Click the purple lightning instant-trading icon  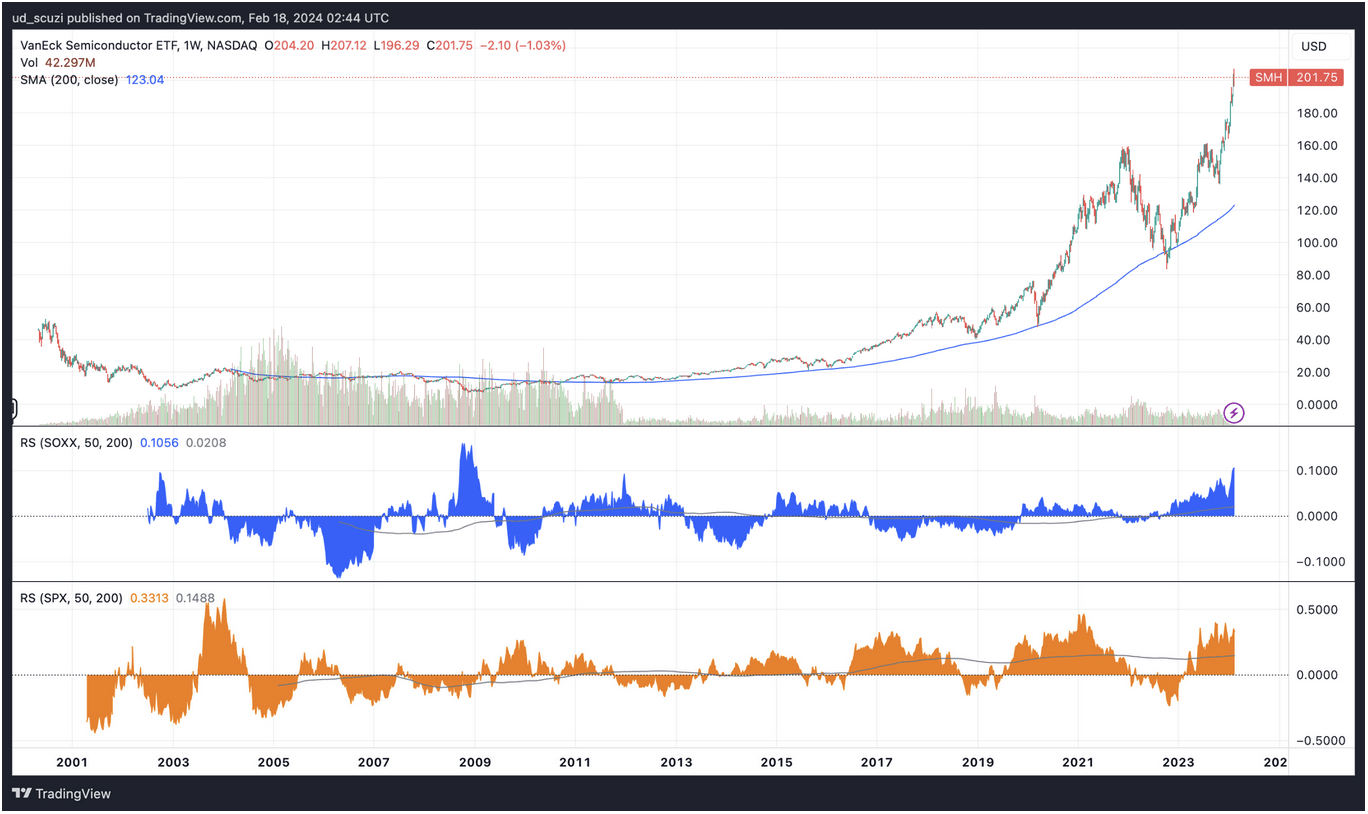click(x=1233, y=412)
